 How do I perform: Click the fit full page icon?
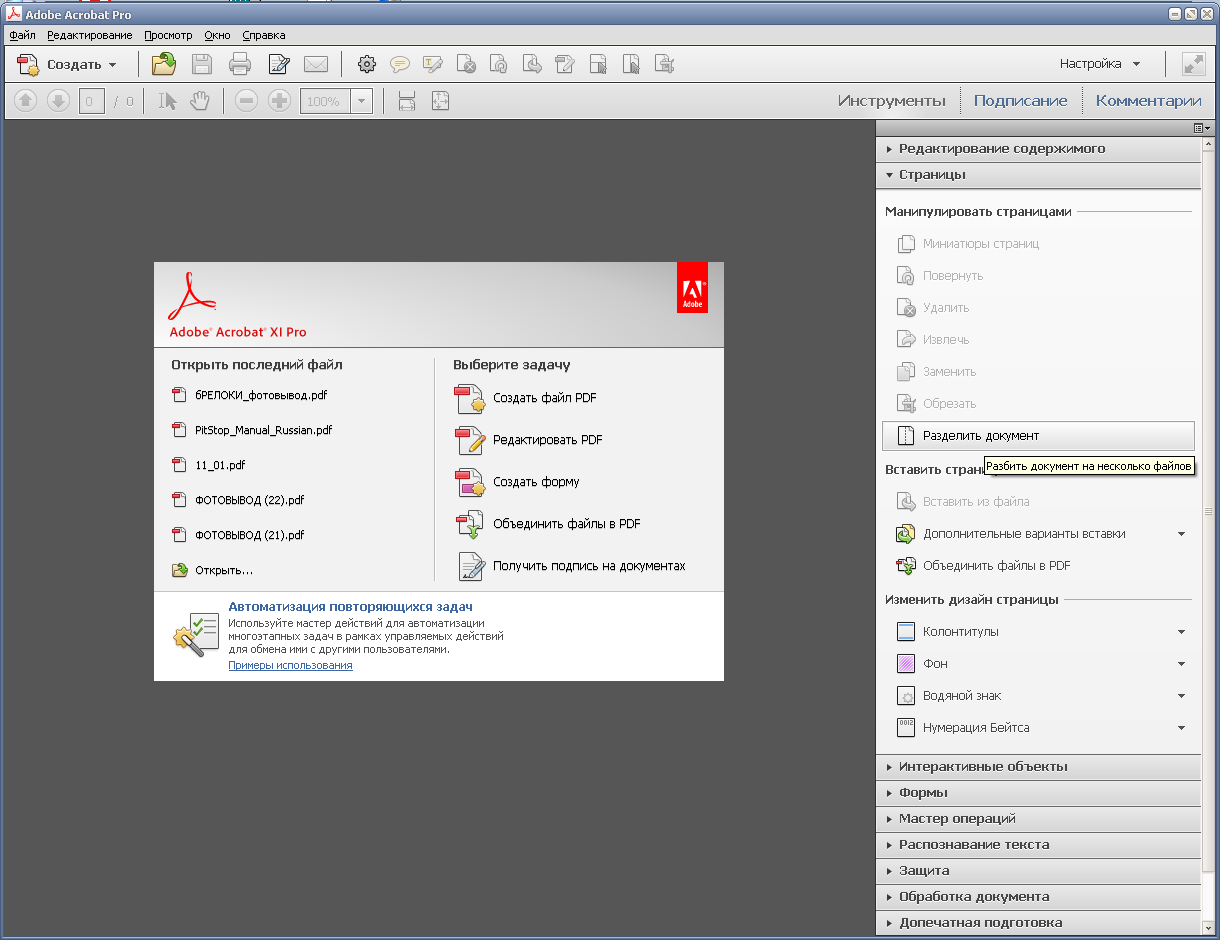tap(440, 101)
